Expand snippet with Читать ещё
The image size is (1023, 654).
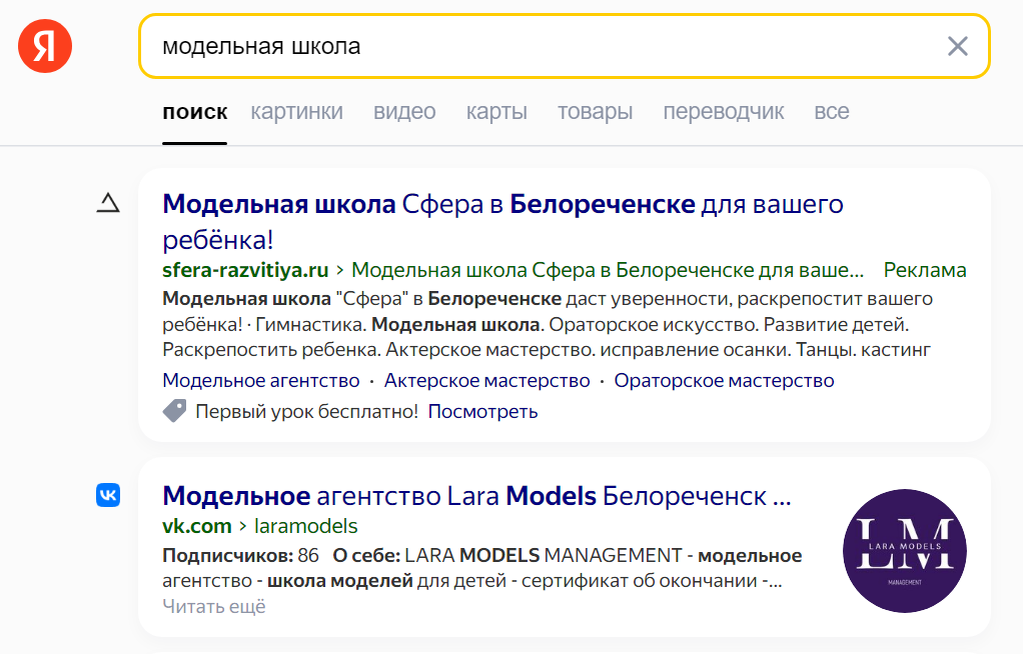pos(214,606)
